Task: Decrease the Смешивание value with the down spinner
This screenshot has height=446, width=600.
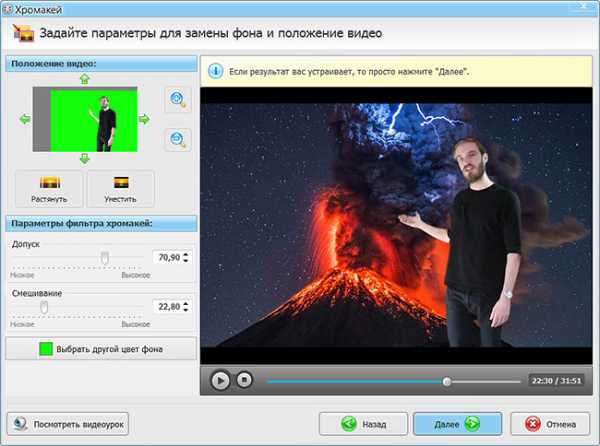Action: [186, 309]
